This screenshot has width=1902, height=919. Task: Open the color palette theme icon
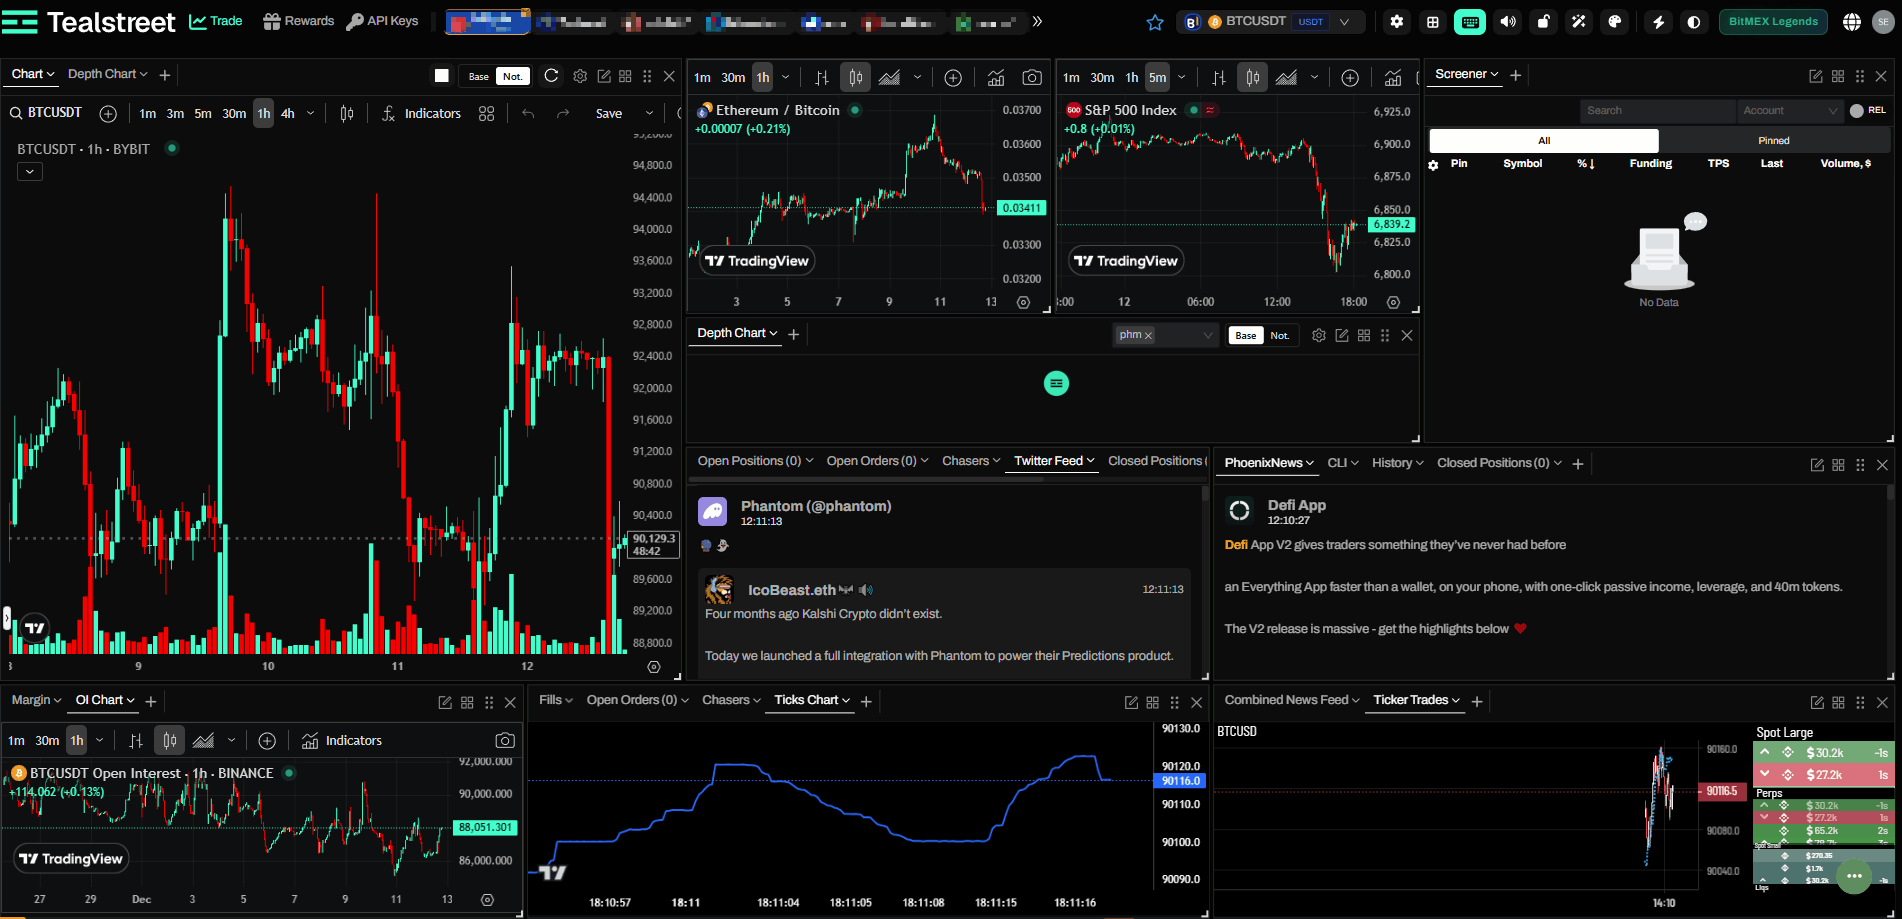coord(1614,22)
